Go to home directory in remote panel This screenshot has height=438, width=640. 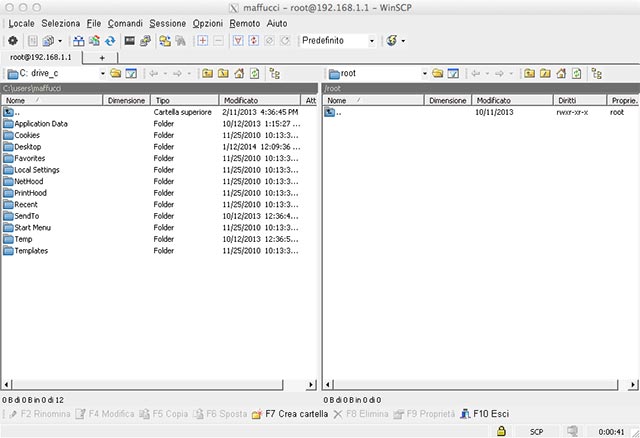coord(561,73)
